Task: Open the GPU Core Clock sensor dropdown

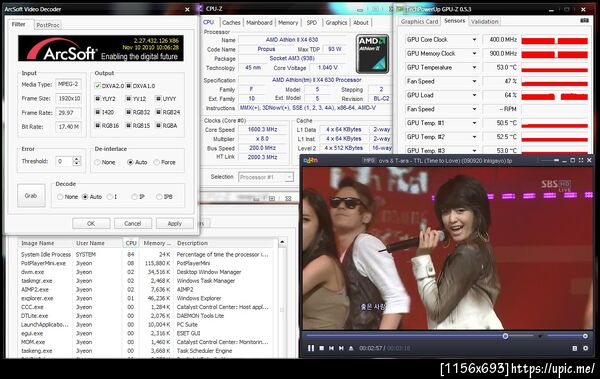Action: tap(474, 40)
